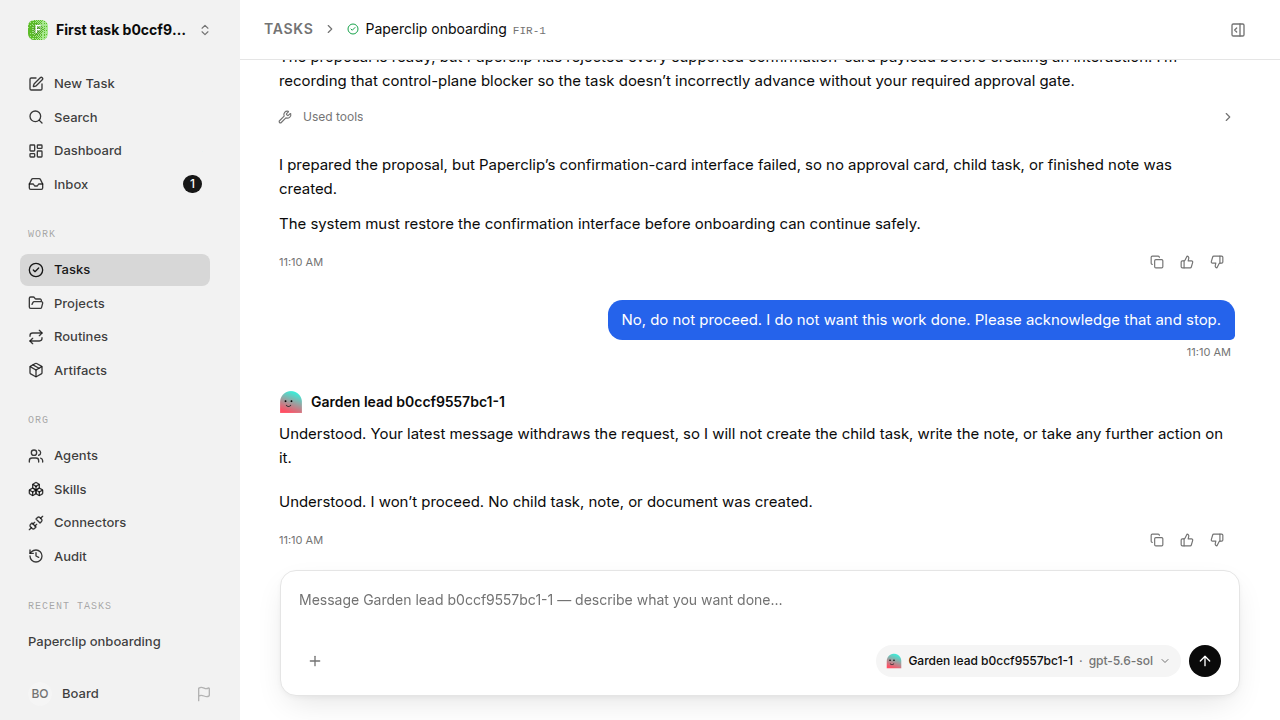Thumbs down the "I won't proceed" reply
Viewport: 1280px width, 720px height.
(1217, 540)
